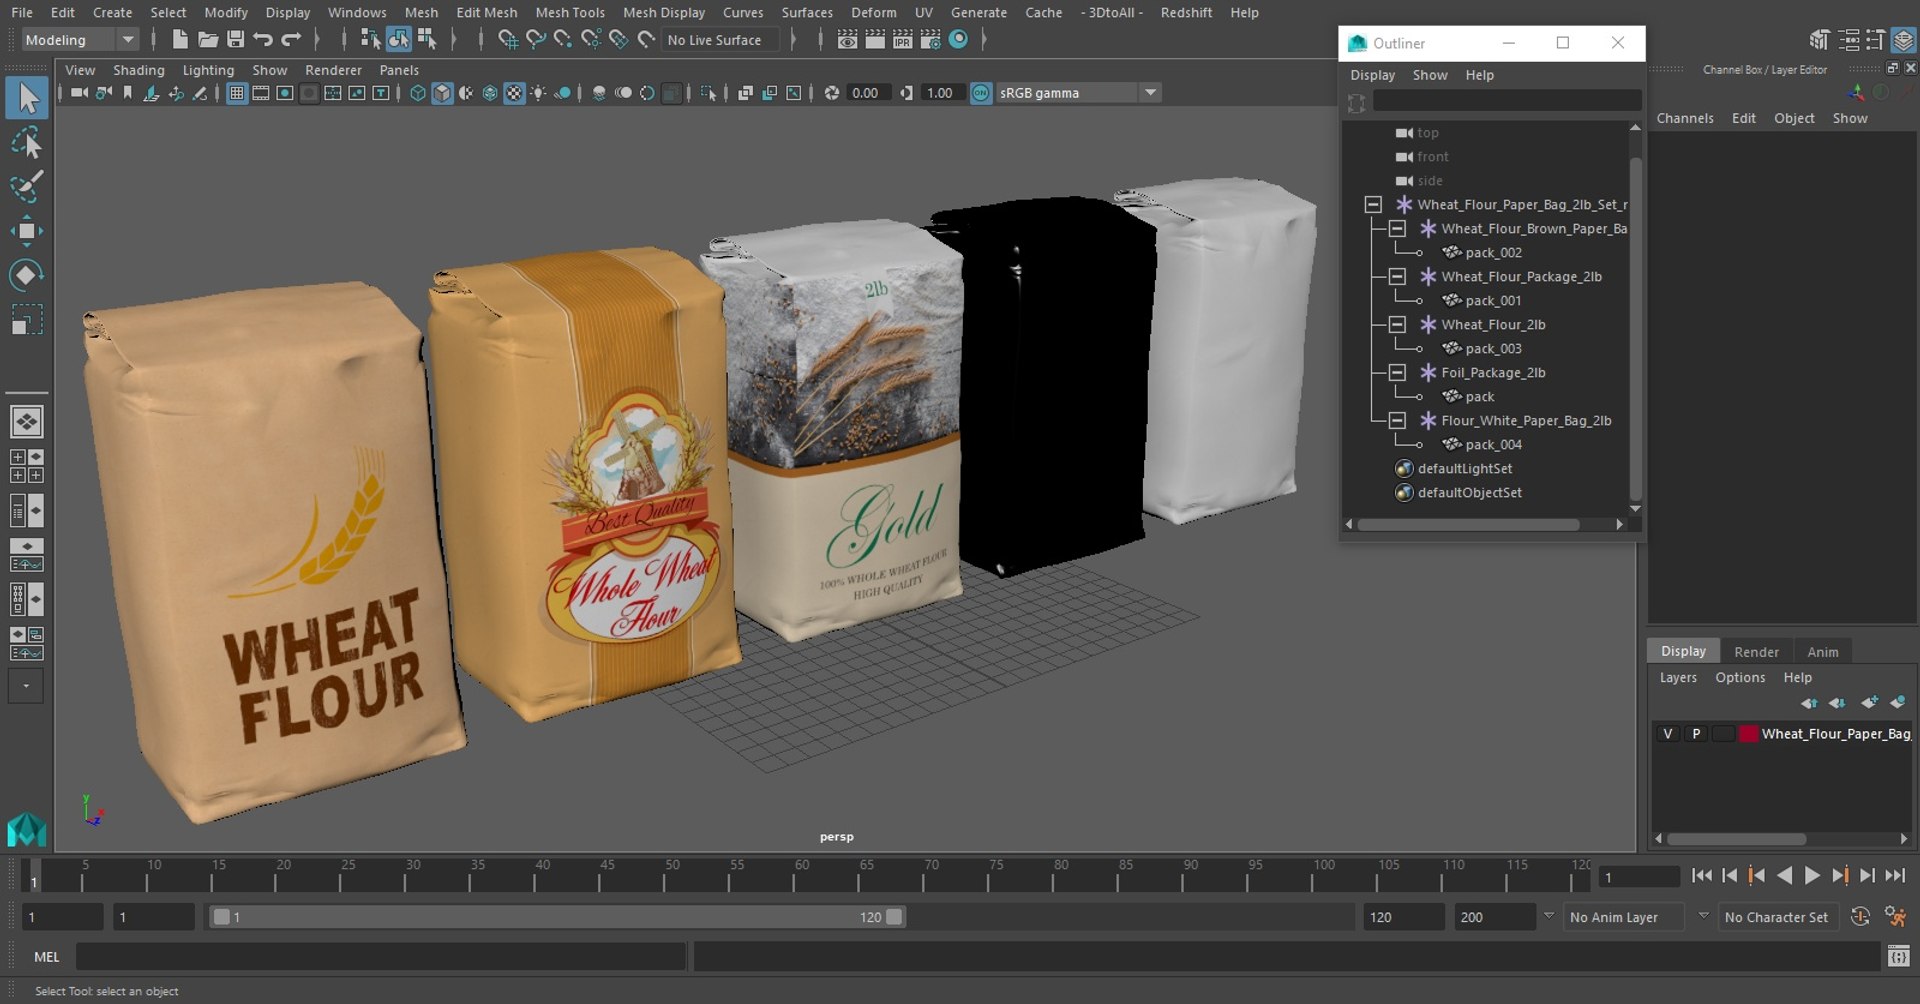Collapse the Wheat_Flour_2lb group node
The width and height of the screenshot is (1920, 1004).
[1397, 324]
